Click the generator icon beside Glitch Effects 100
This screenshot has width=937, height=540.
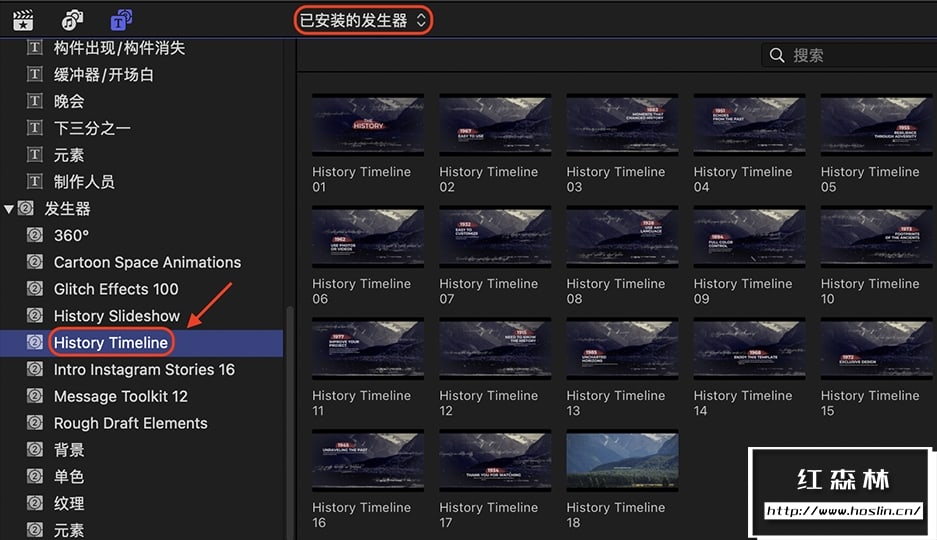point(35,289)
